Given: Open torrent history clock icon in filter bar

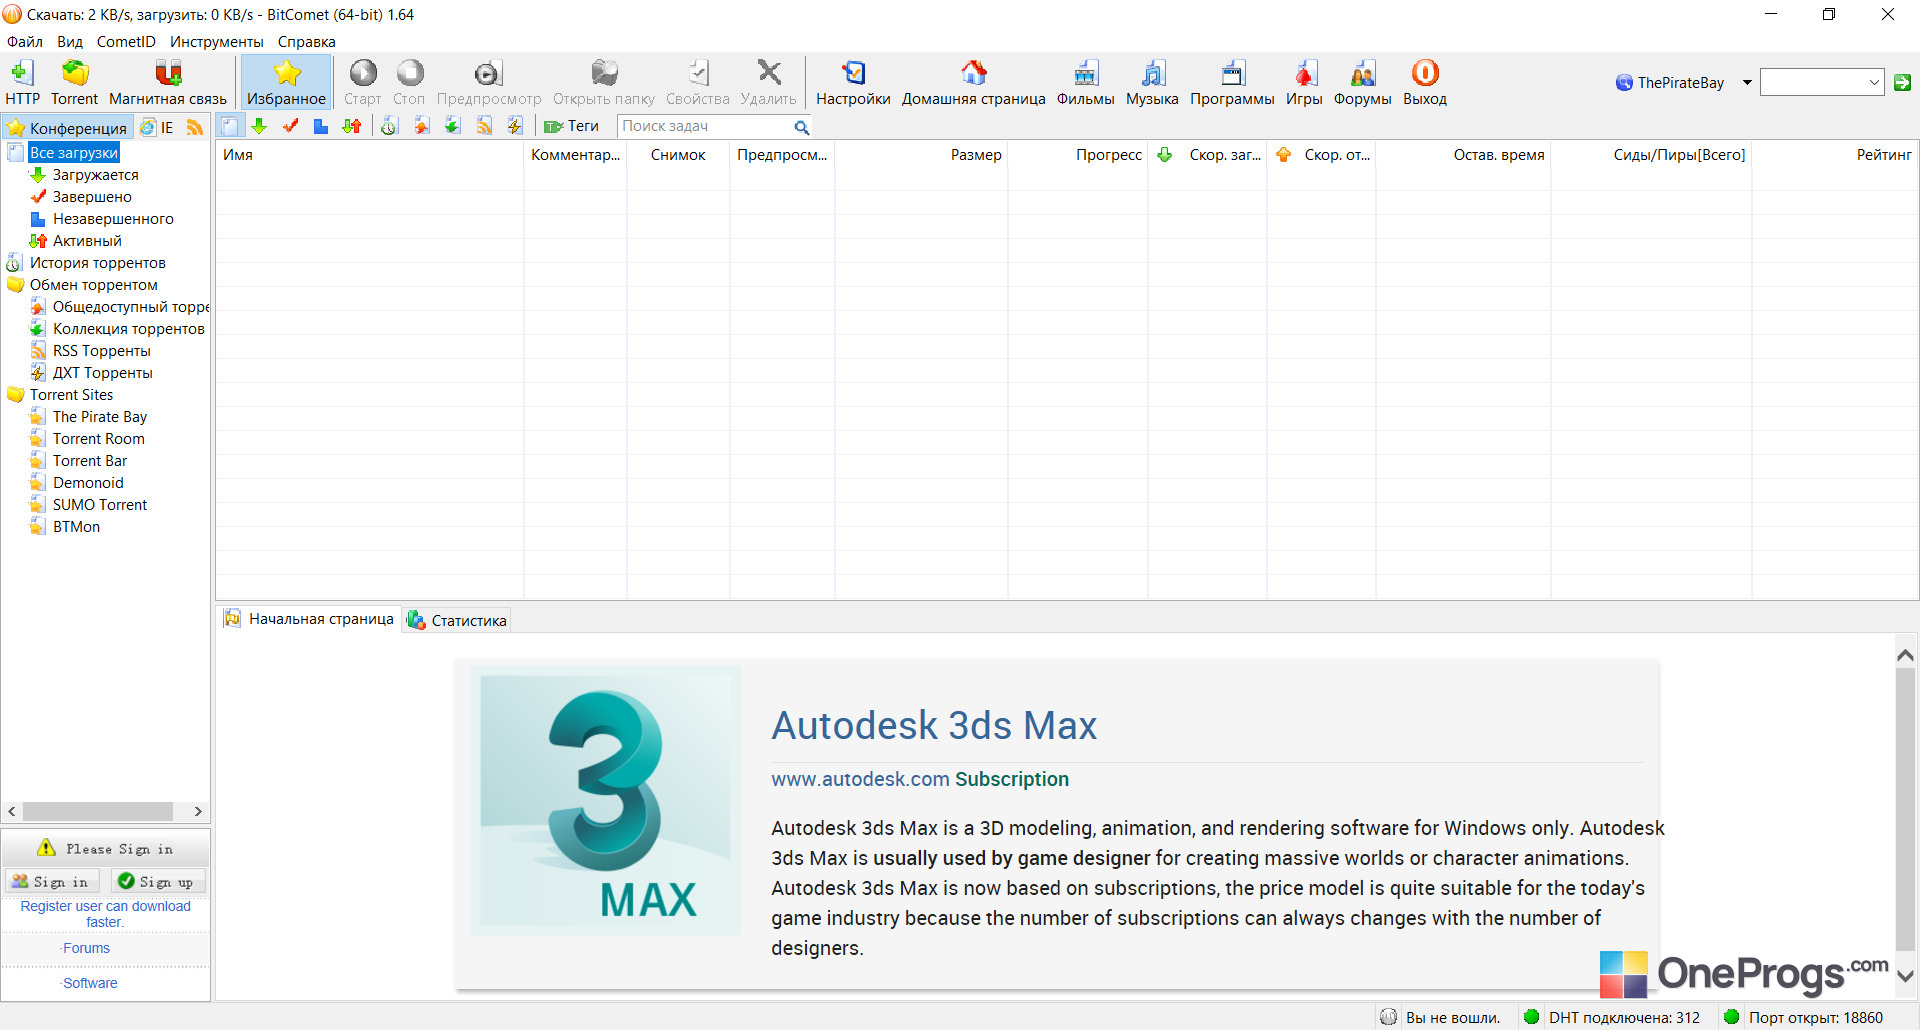Looking at the screenshot, I should point(390,126).
